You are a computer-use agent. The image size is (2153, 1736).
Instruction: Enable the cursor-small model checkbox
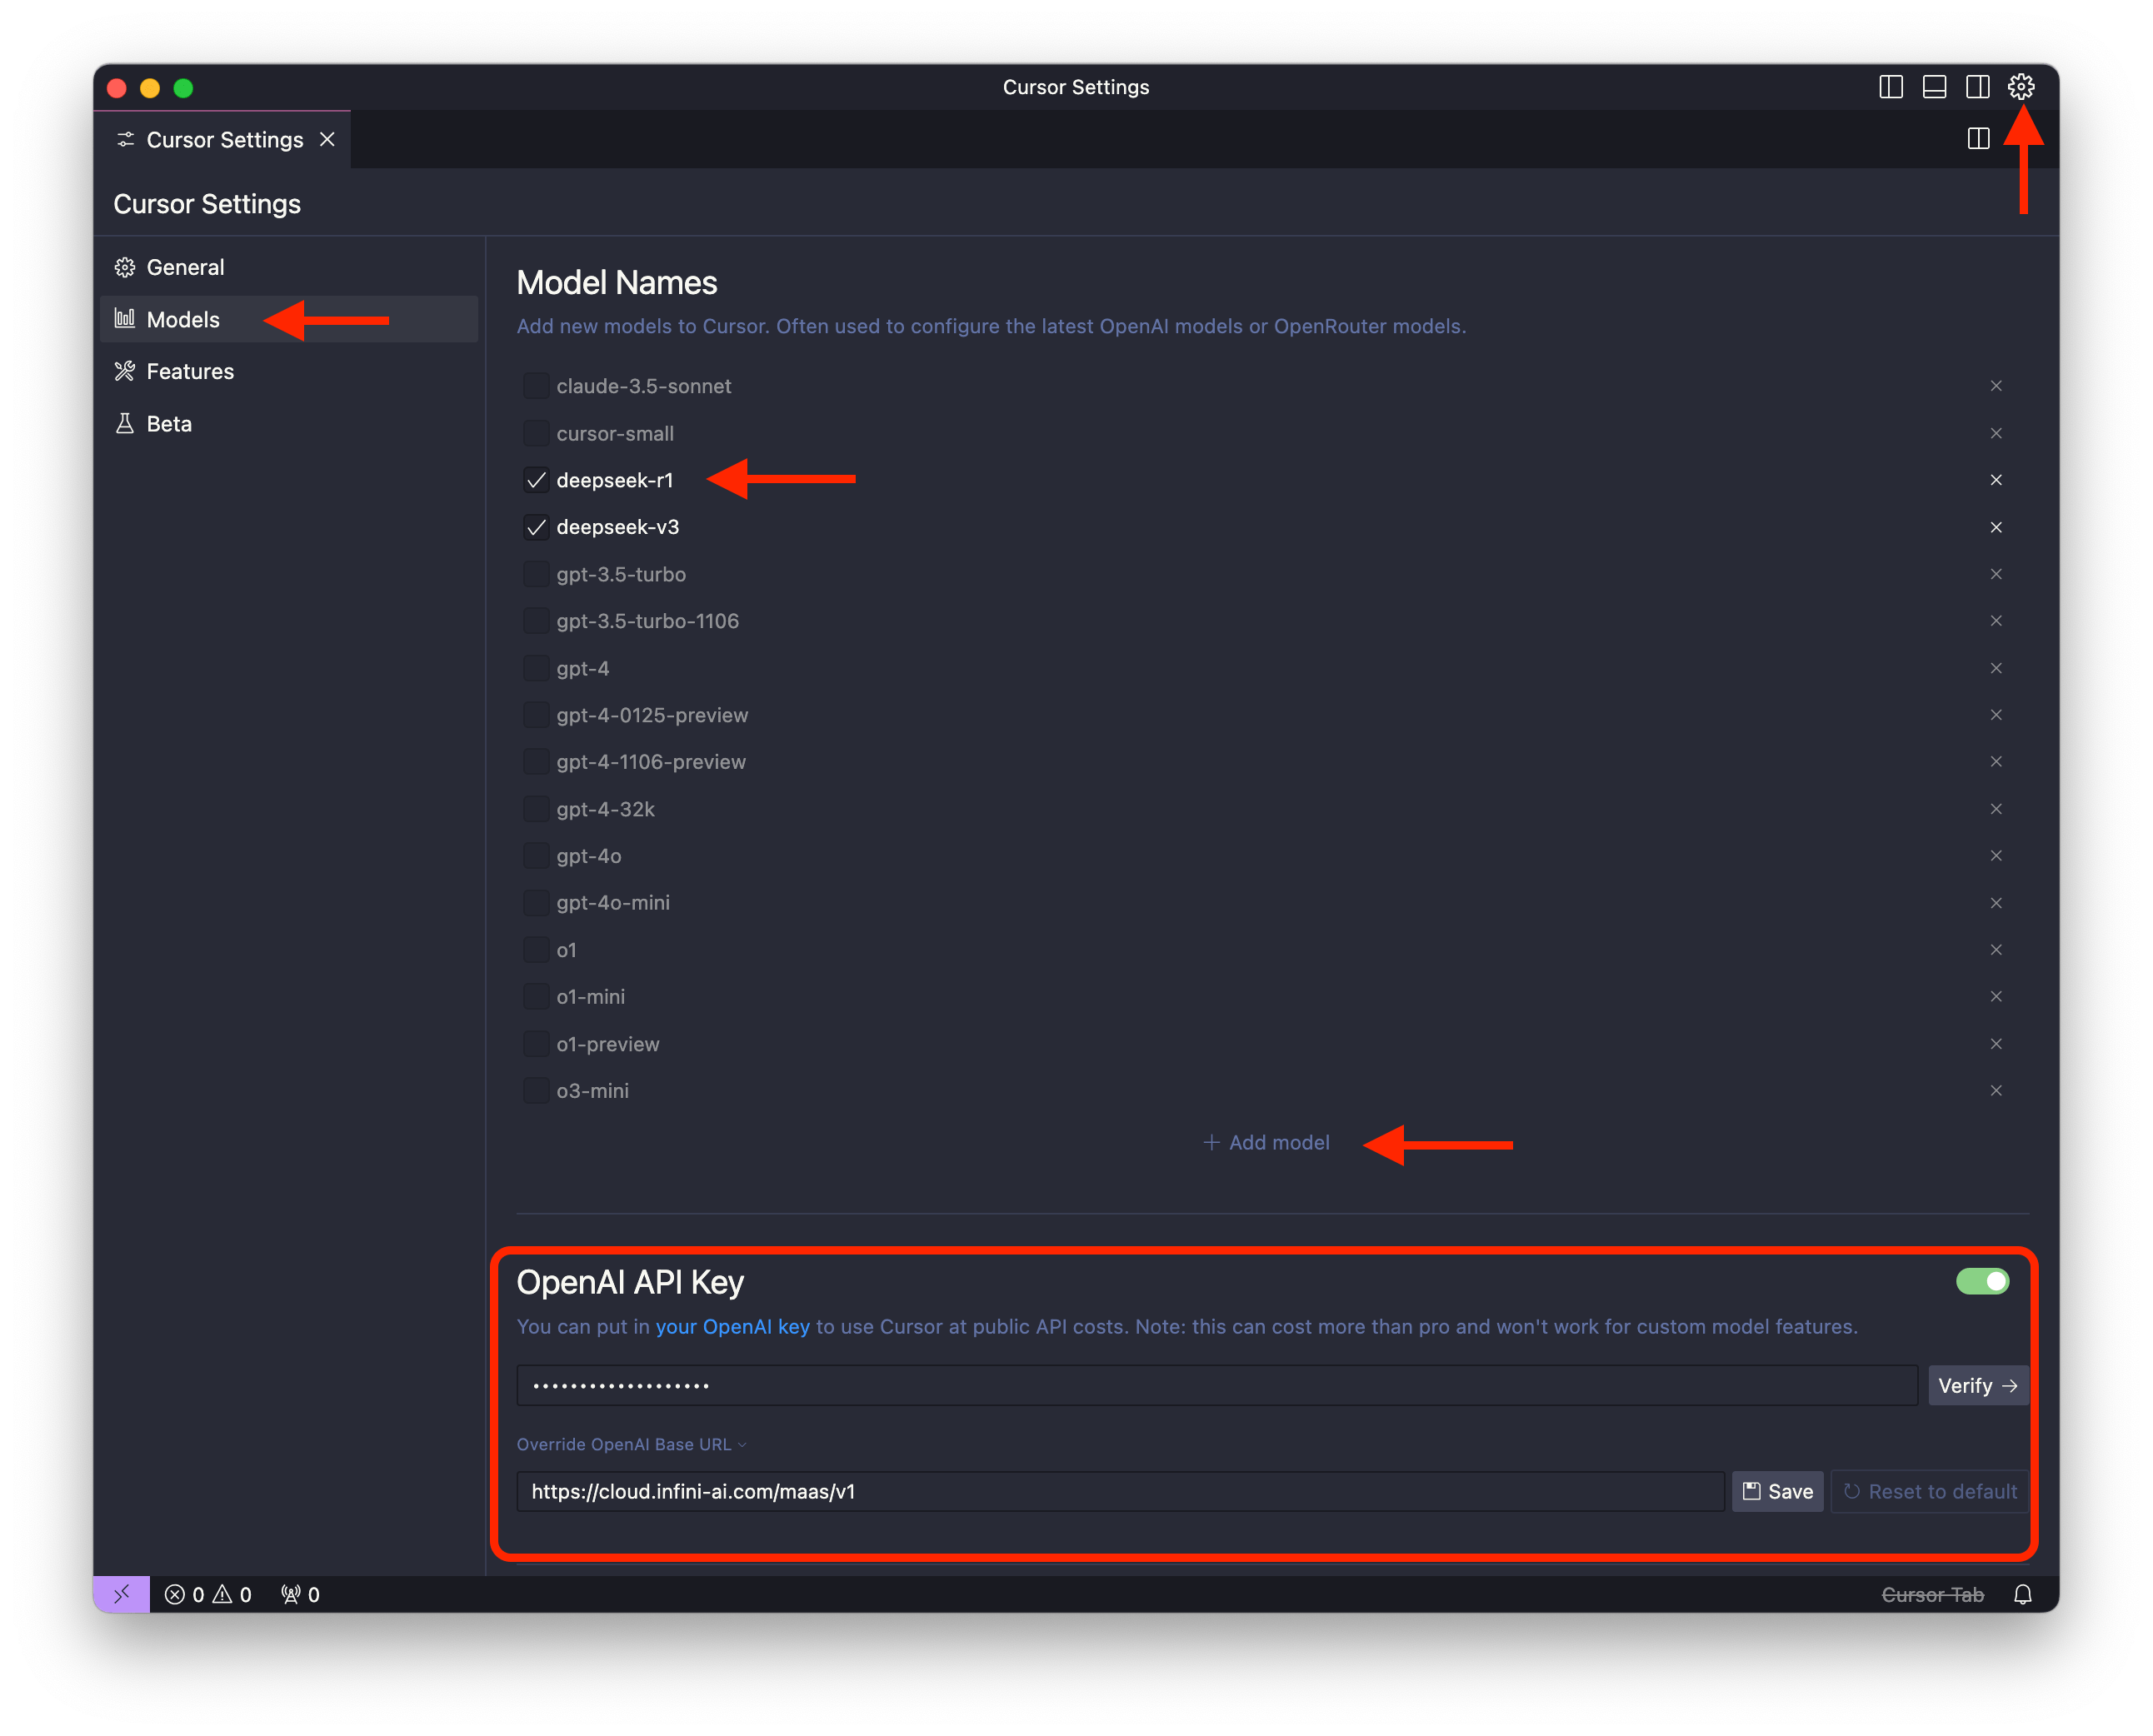tap(536, 433)
